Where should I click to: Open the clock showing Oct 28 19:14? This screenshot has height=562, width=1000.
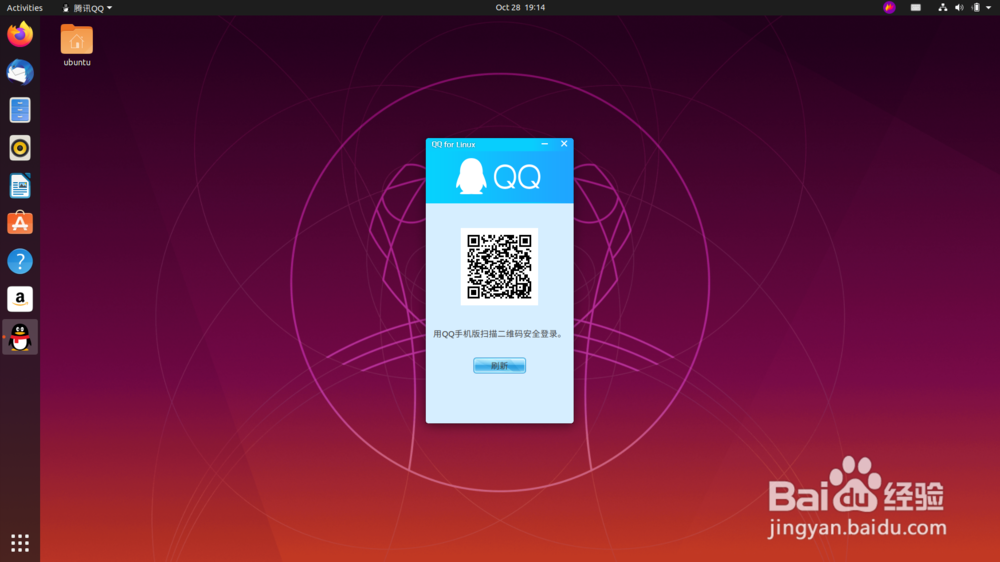(x=520, y=8)
